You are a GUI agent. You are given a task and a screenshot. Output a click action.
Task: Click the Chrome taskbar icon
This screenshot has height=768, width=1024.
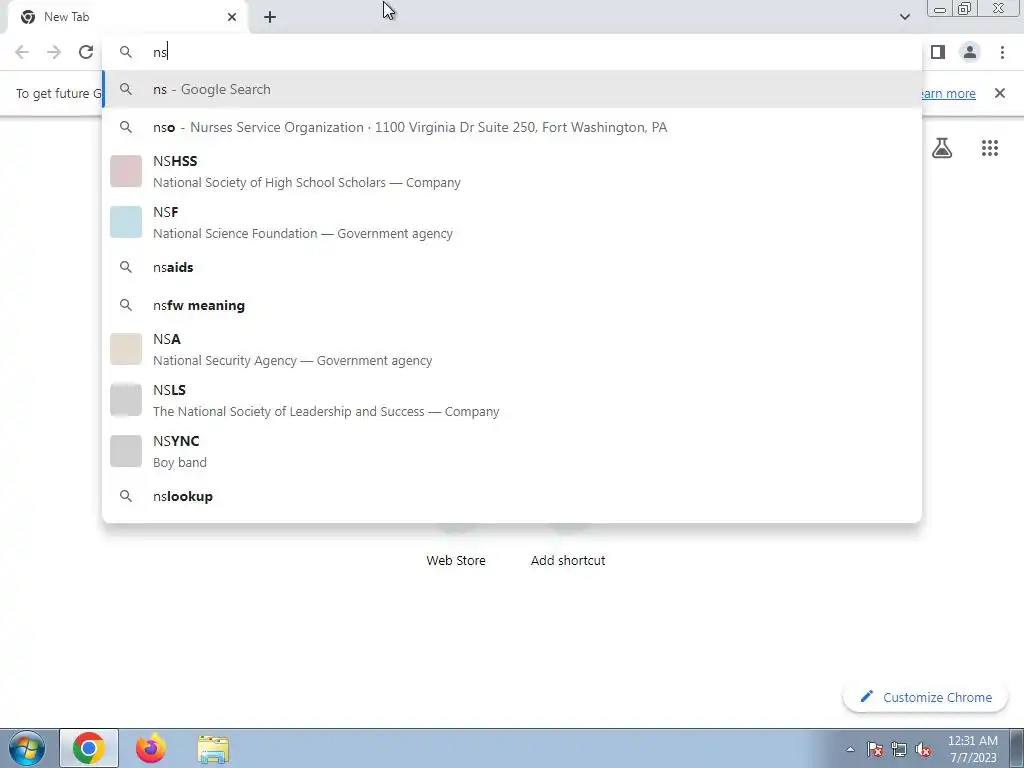click(89, 748)
